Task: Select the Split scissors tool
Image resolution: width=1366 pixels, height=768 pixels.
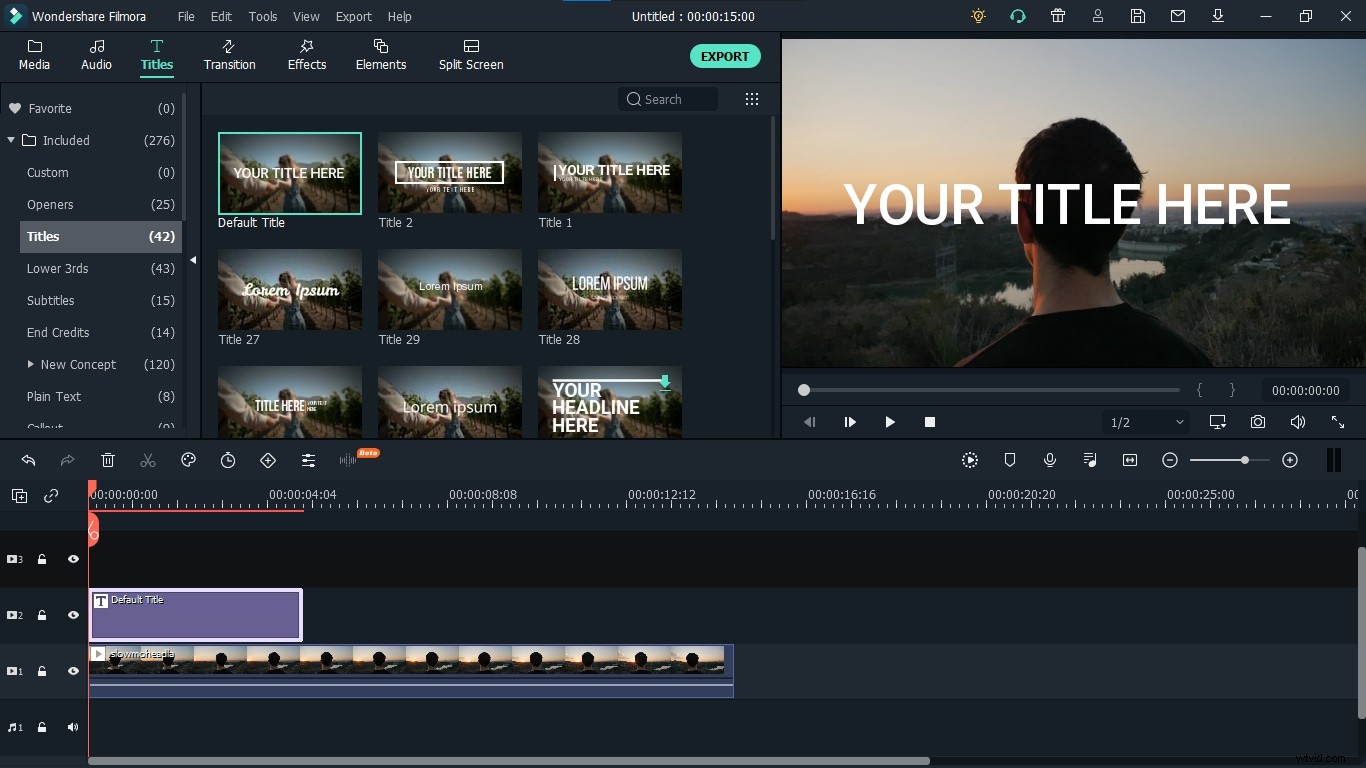Action: point(148,460)
